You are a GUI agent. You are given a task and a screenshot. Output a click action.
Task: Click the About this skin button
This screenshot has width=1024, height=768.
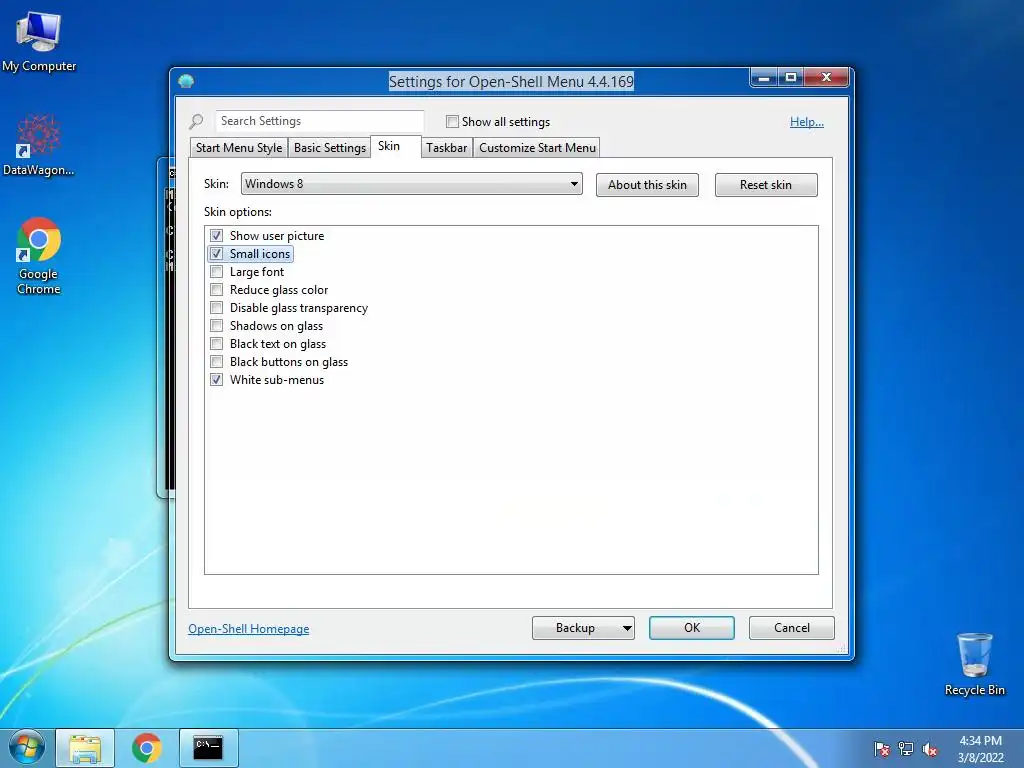pos(647,185)
